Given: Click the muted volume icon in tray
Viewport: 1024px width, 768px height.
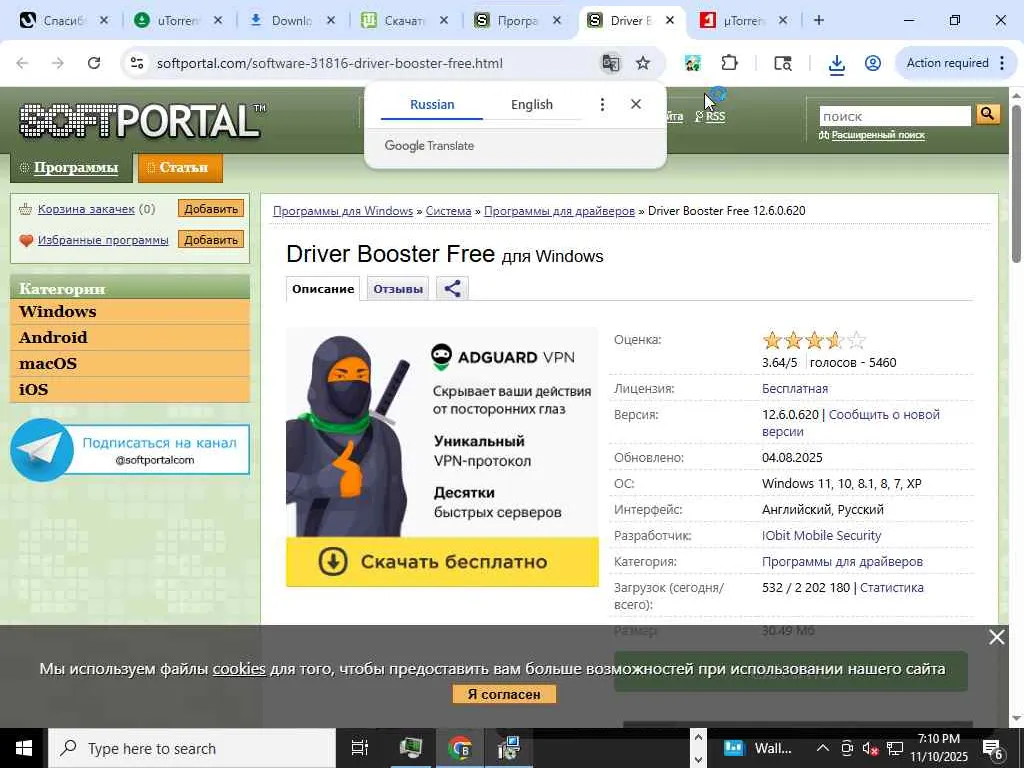Looking at the screenshot, I should click(871, 748).
